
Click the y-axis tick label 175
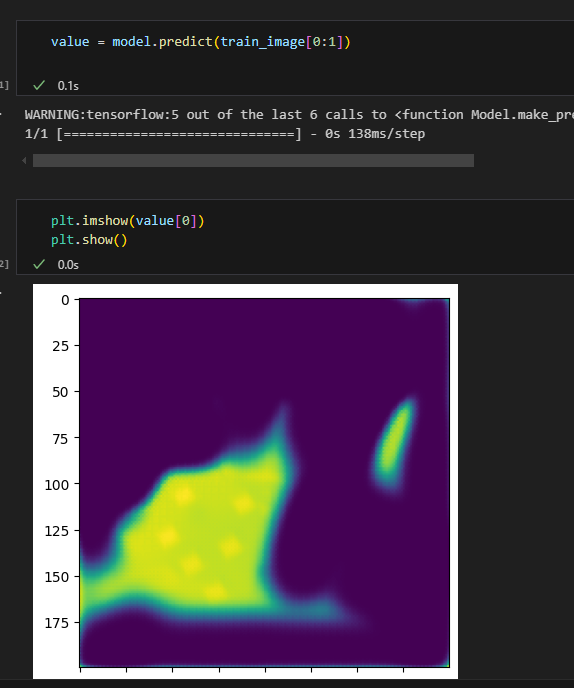[57, 623]
